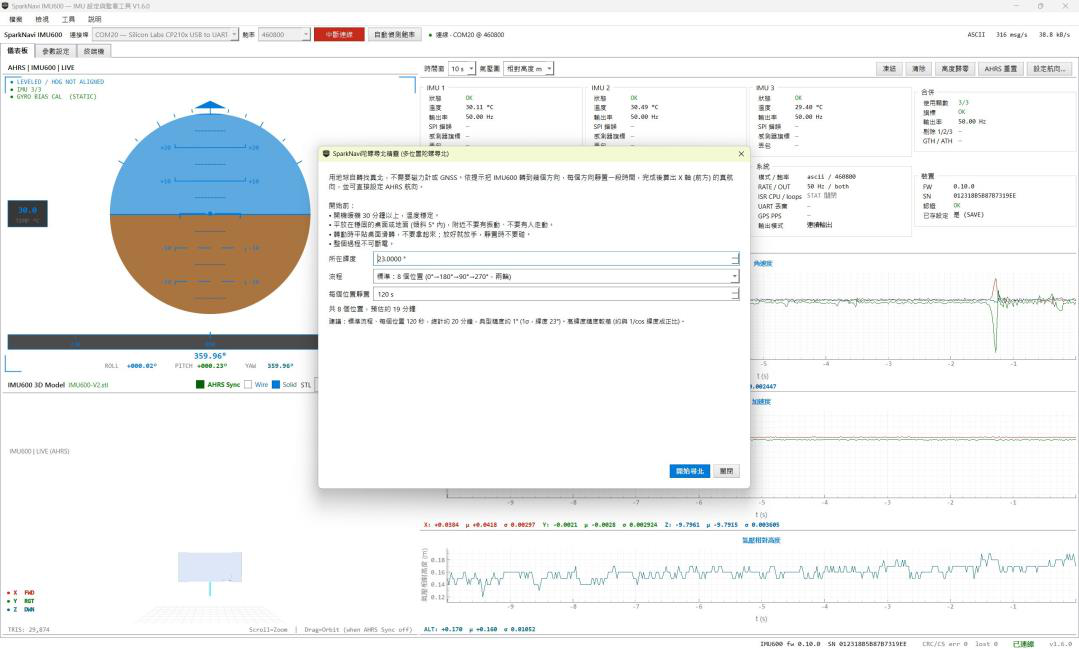Click the 氣壓相對高度 chart title
1079x649 pixels.
[x=761, y=540]
